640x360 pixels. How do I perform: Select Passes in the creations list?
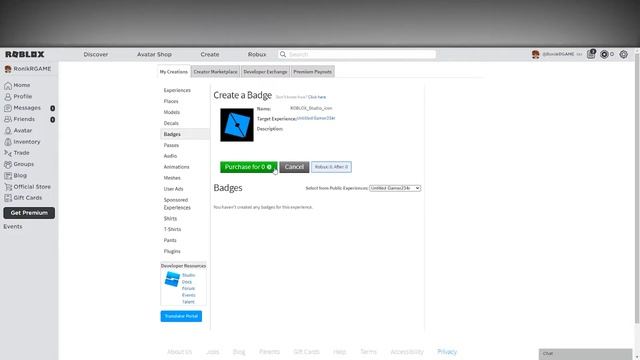[x=171, y=145]
